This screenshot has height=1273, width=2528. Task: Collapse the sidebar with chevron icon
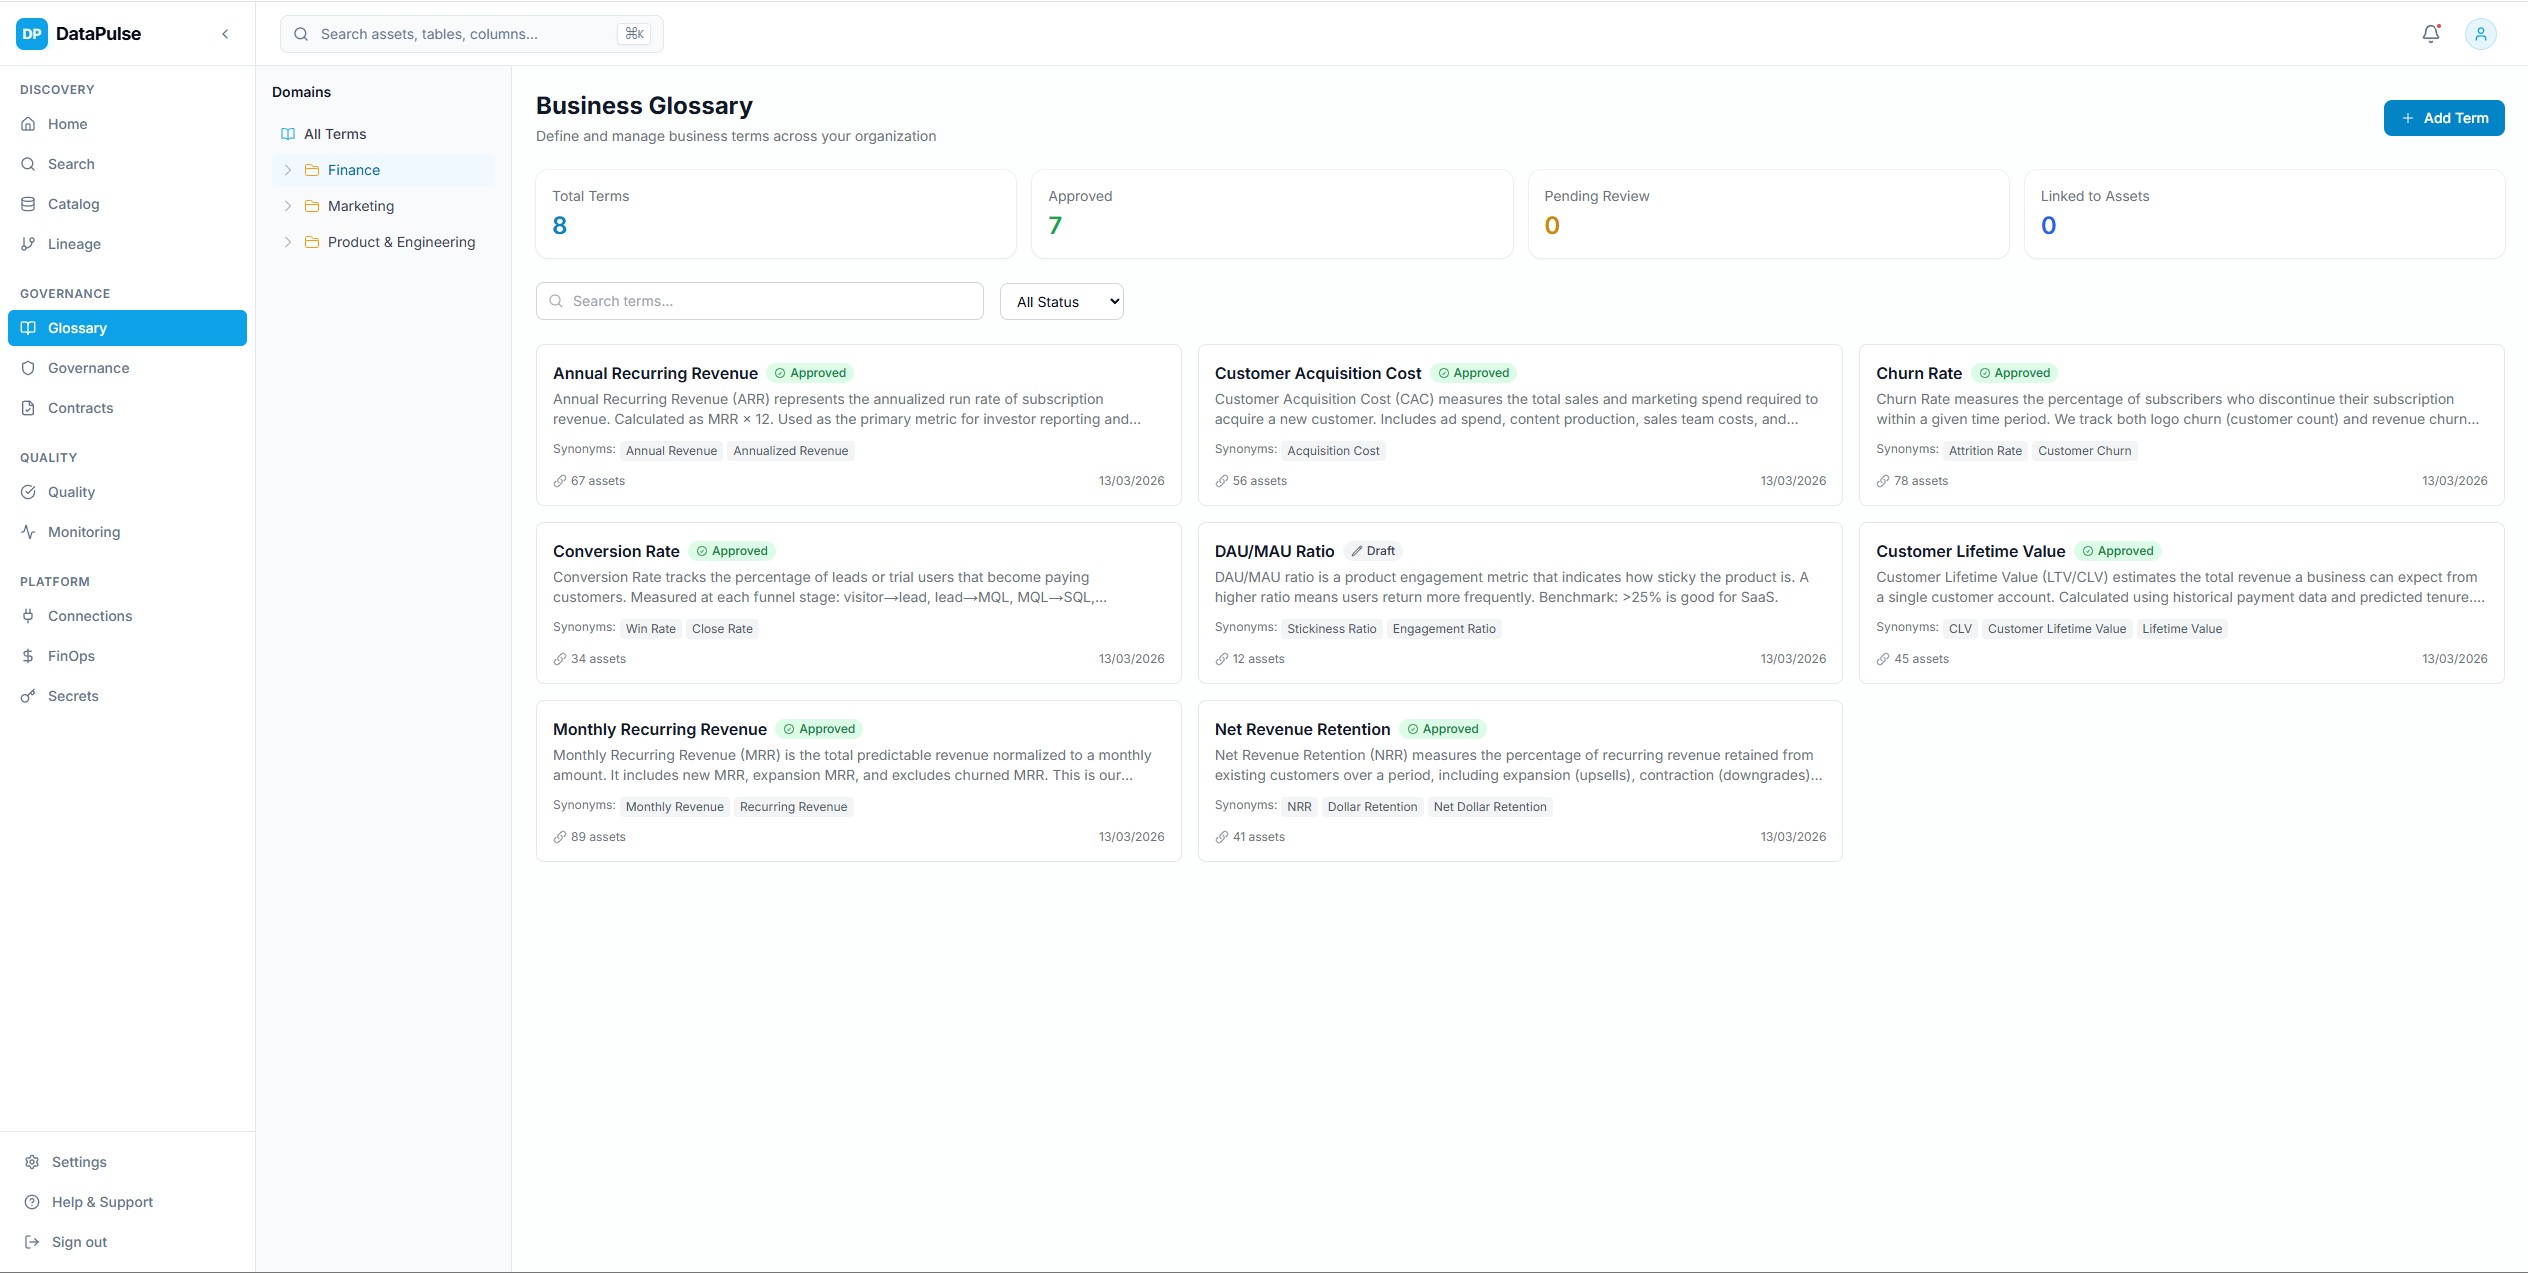(x=225, y=34)
